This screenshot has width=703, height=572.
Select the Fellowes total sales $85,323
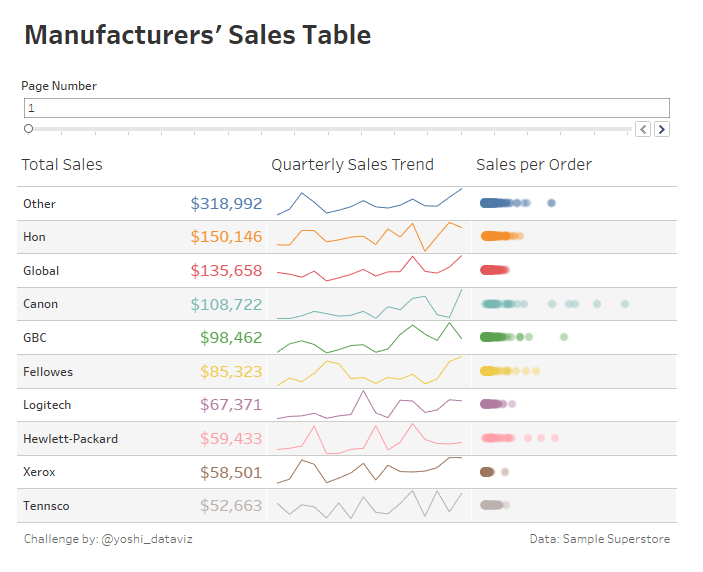(231, 372)
